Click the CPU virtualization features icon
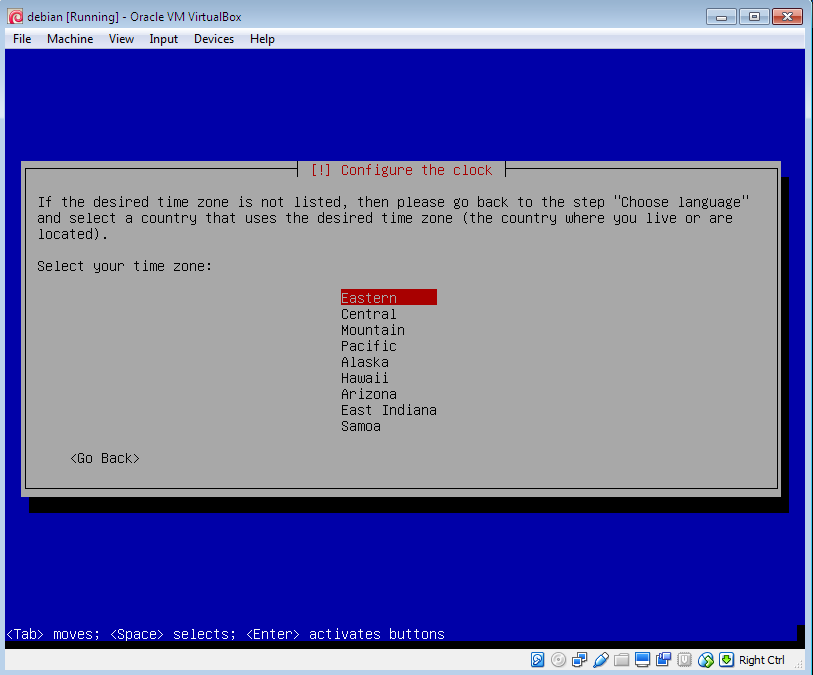Image resolution: width=813 pixels, height=675 pixels. tap(684, 659)
